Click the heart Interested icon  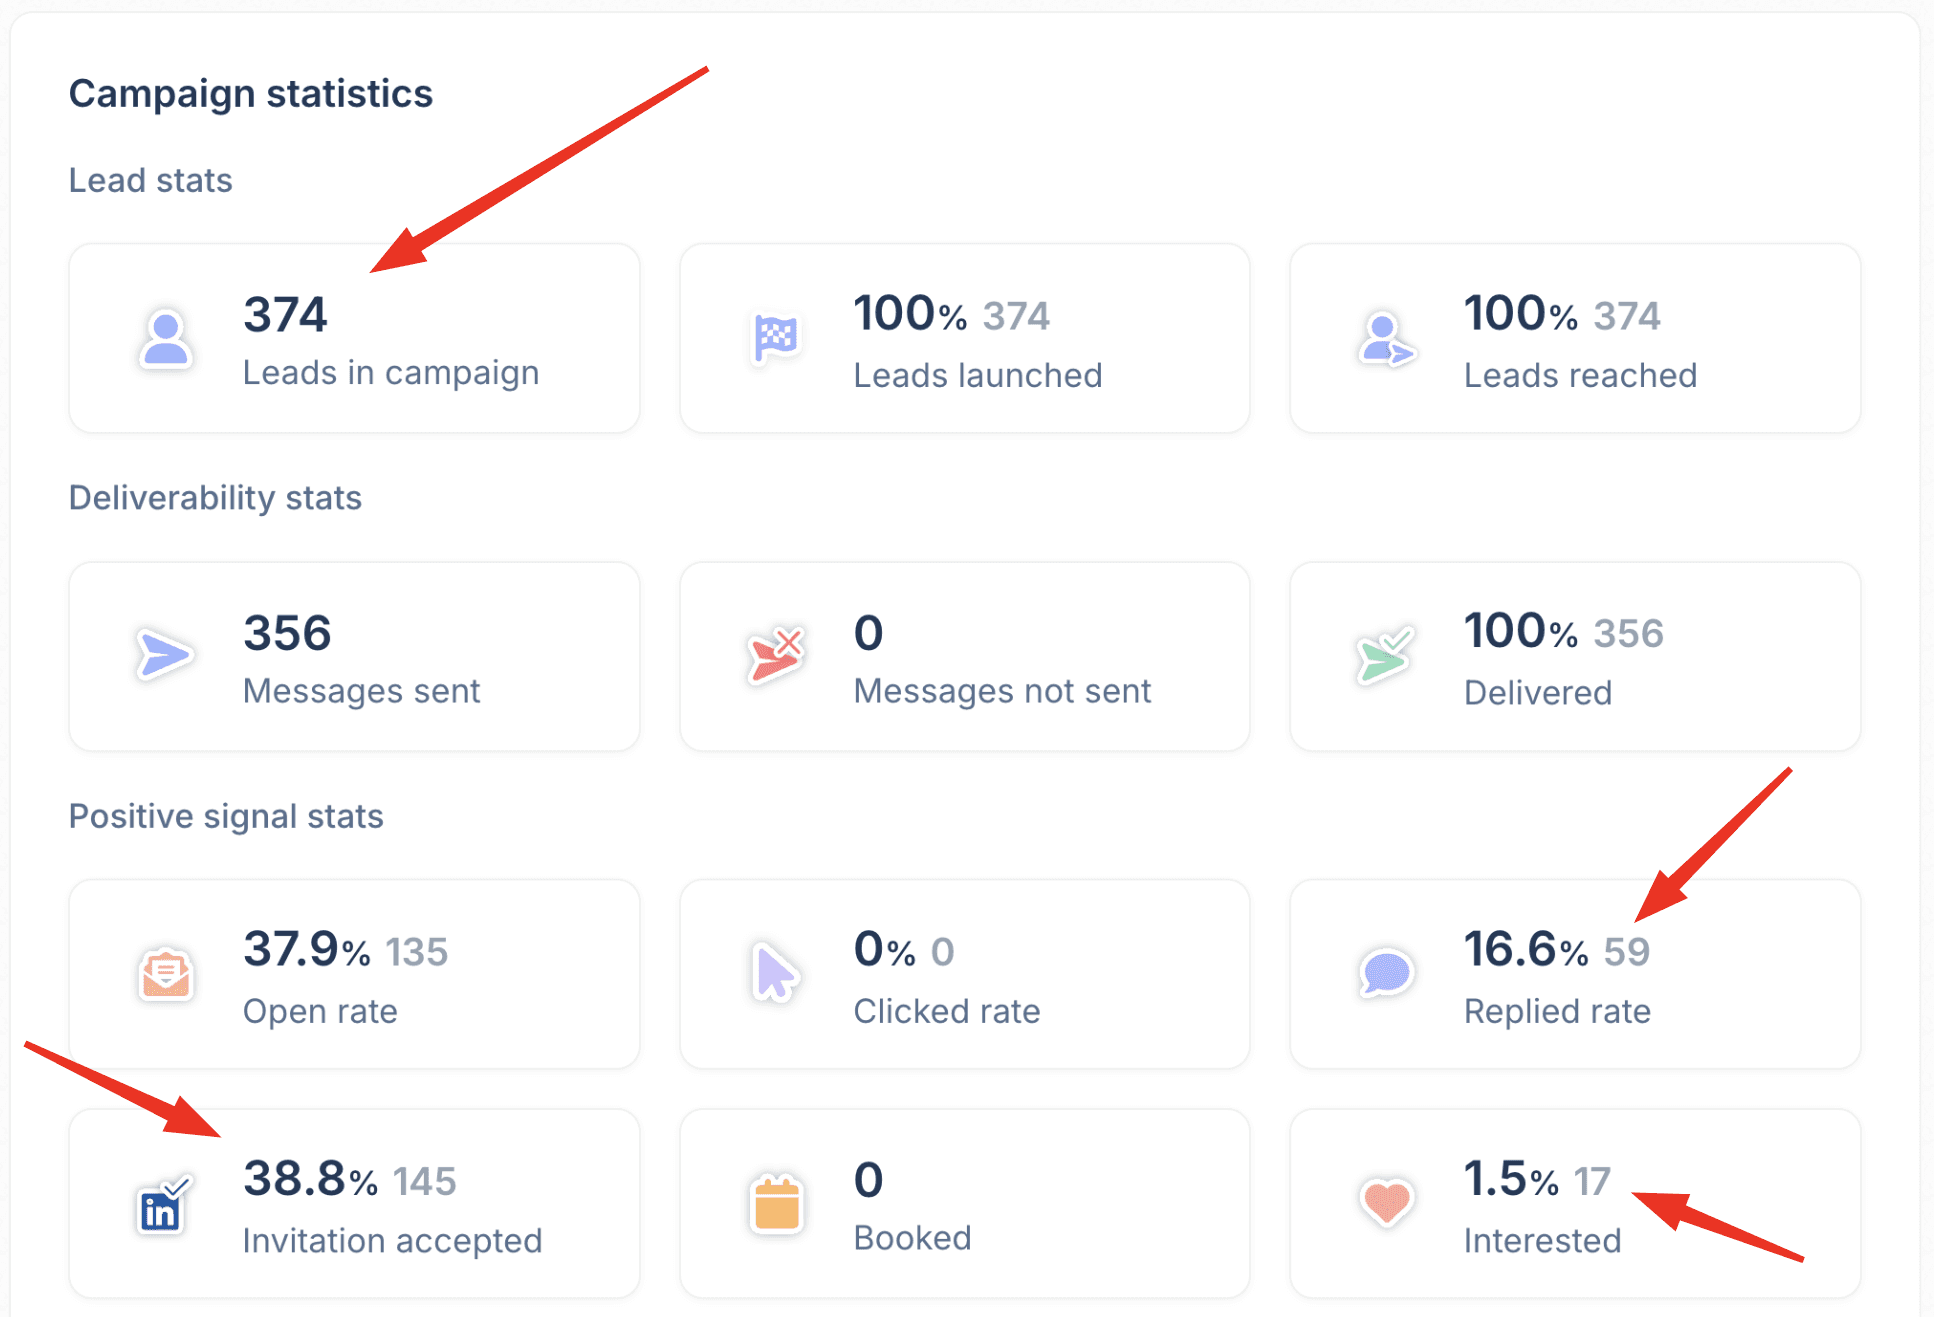tap(1386, 1201)
